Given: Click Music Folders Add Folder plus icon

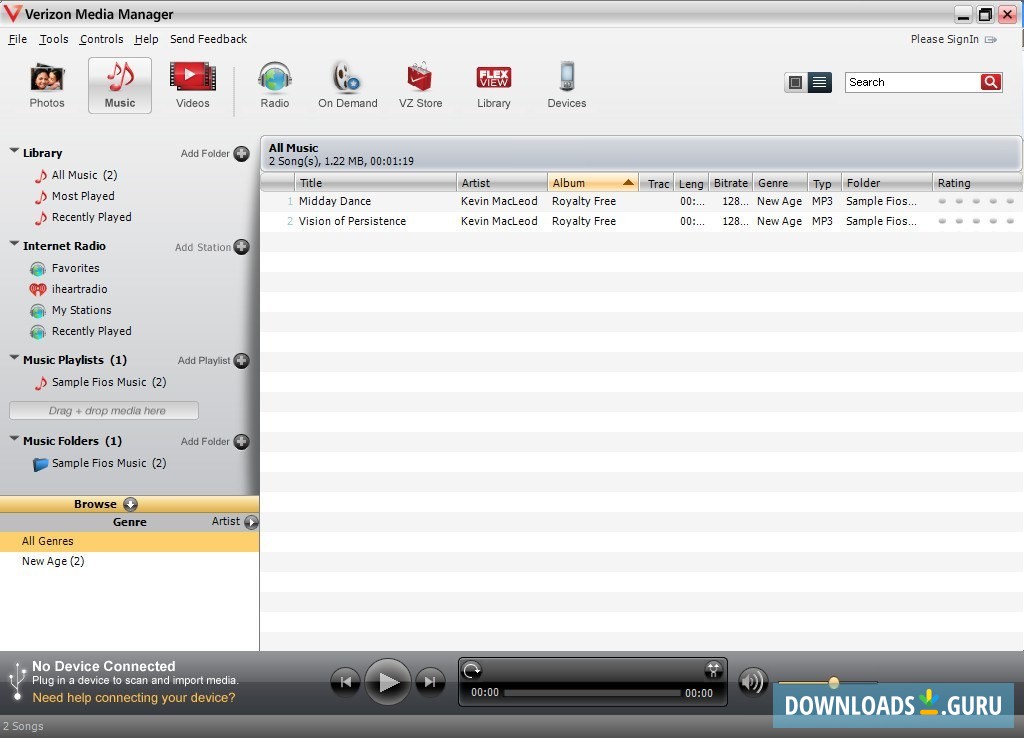Looking at the screenshot, I should point(242,441).
